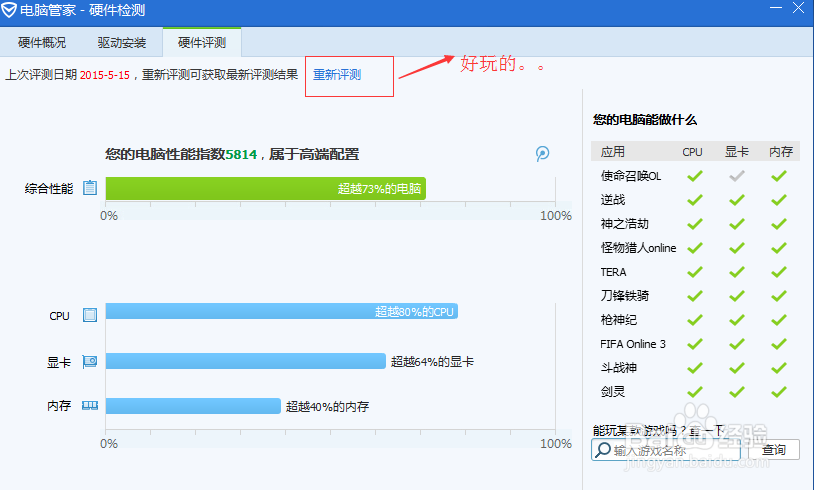Click the last test date 2015-5-15
Image resolution: width=814 pixels, height=490 pixels.
coord(105,75)
